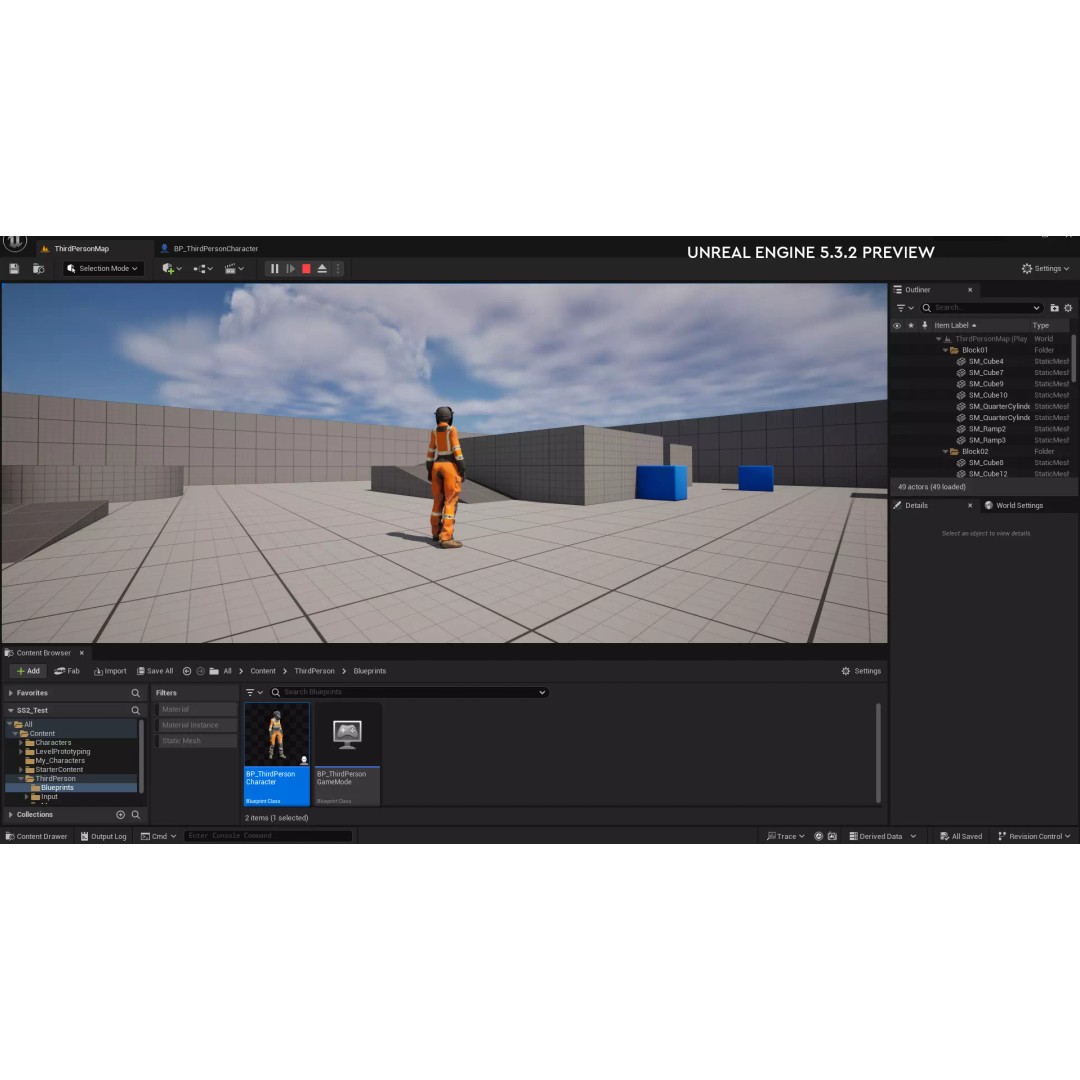1080x1080 pixels.
Task: Eject from the player controller
Action: [322, 269]
